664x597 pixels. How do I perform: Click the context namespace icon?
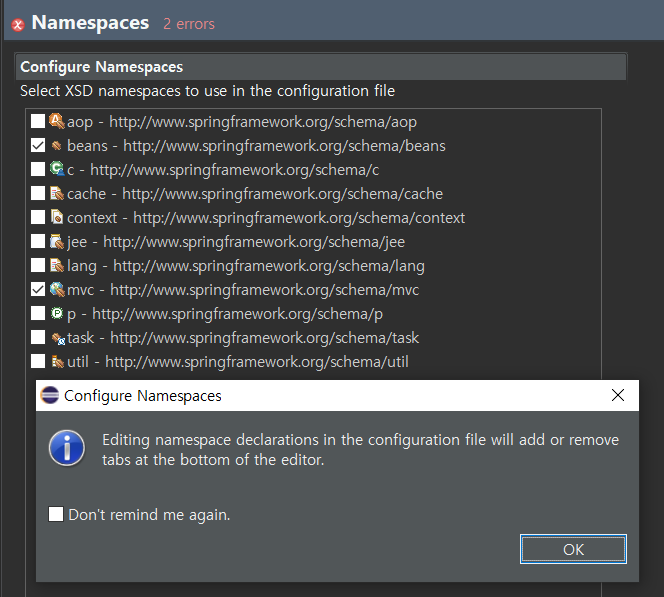click(x=57, y=217)
